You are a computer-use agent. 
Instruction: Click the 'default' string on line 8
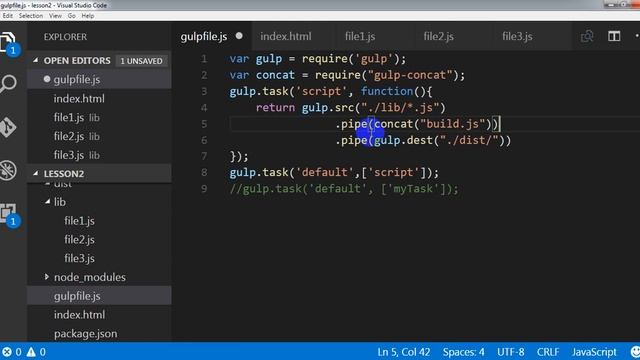324,173
